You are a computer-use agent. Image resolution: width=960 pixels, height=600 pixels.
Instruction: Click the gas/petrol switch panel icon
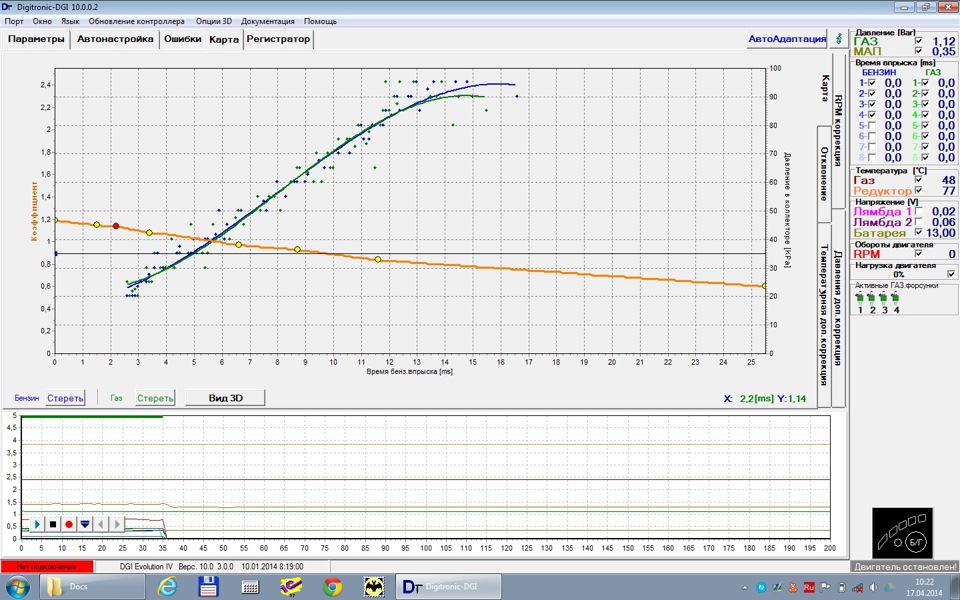tap(904, 533)
